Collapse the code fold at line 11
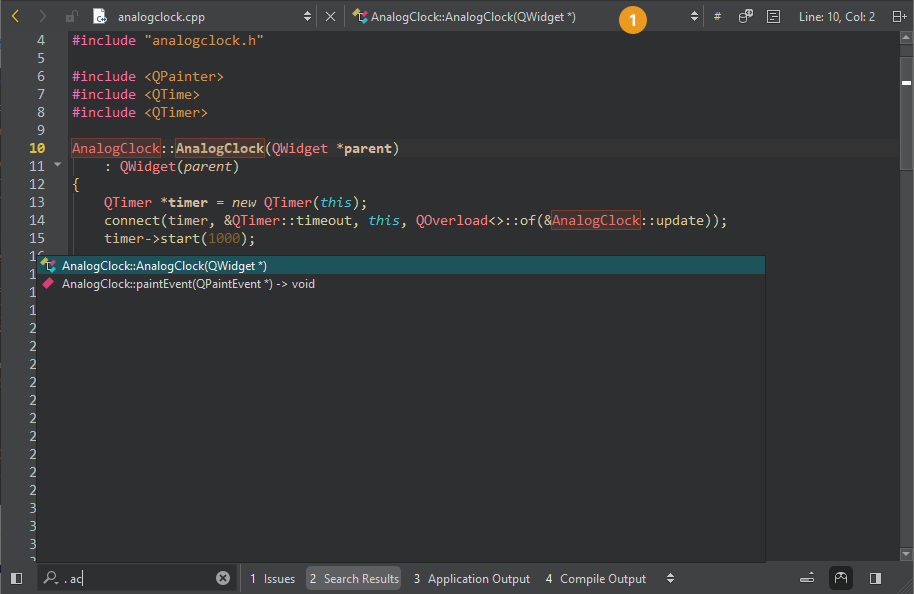 click(x=58, y=165)
